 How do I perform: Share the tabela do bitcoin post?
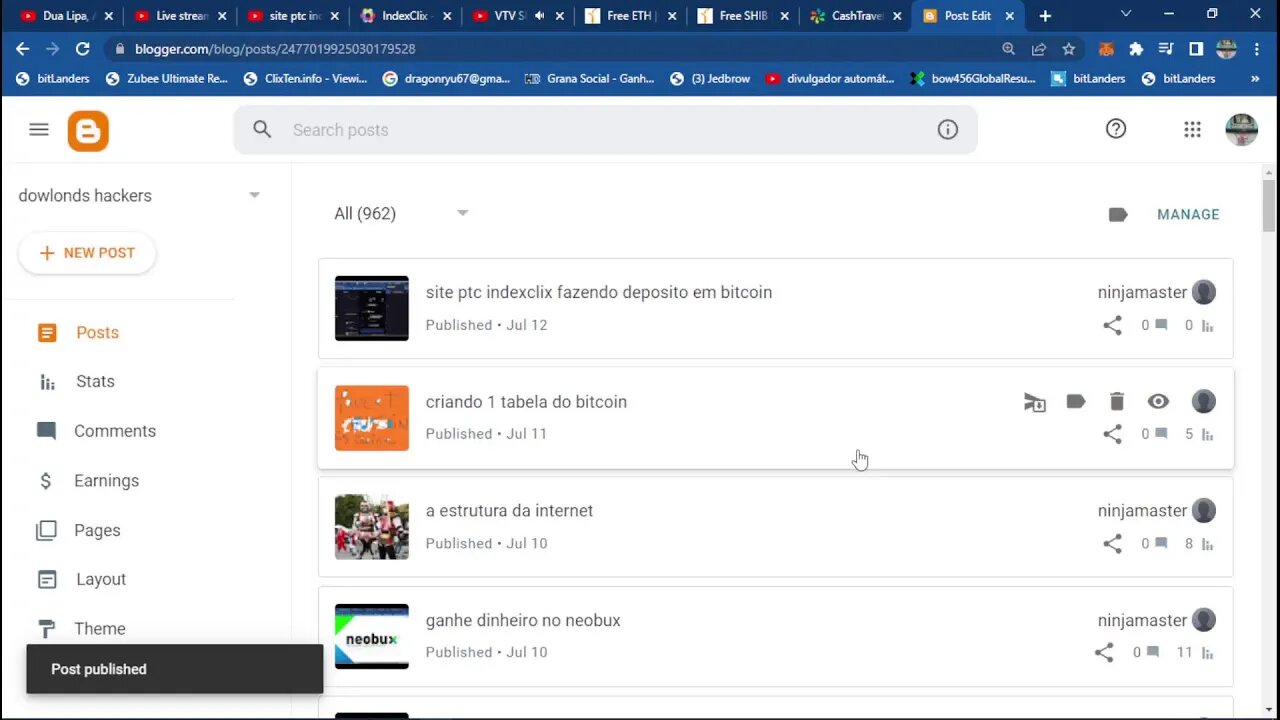1112,434
